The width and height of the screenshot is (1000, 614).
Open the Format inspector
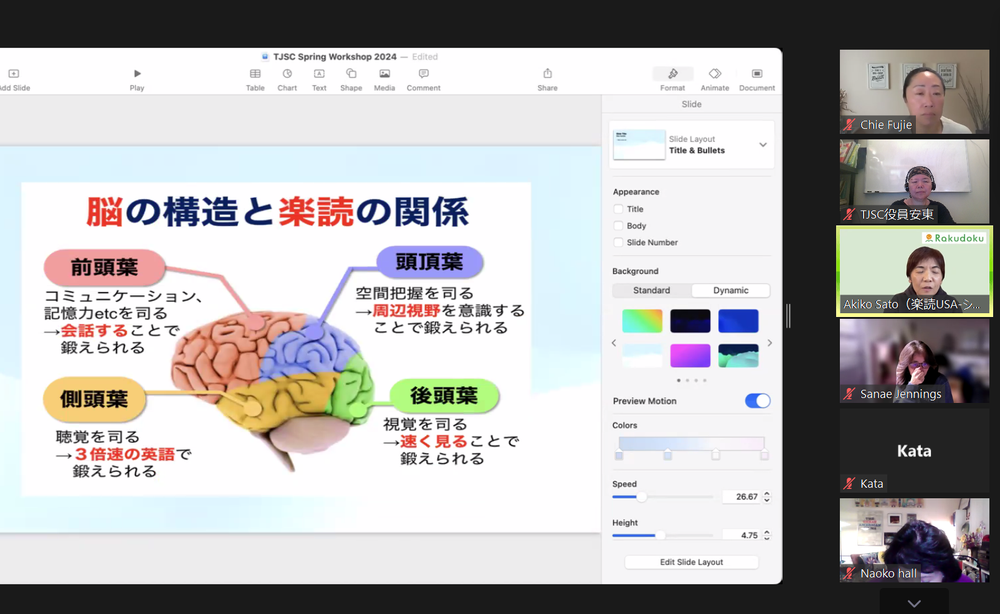coord(672,74)
